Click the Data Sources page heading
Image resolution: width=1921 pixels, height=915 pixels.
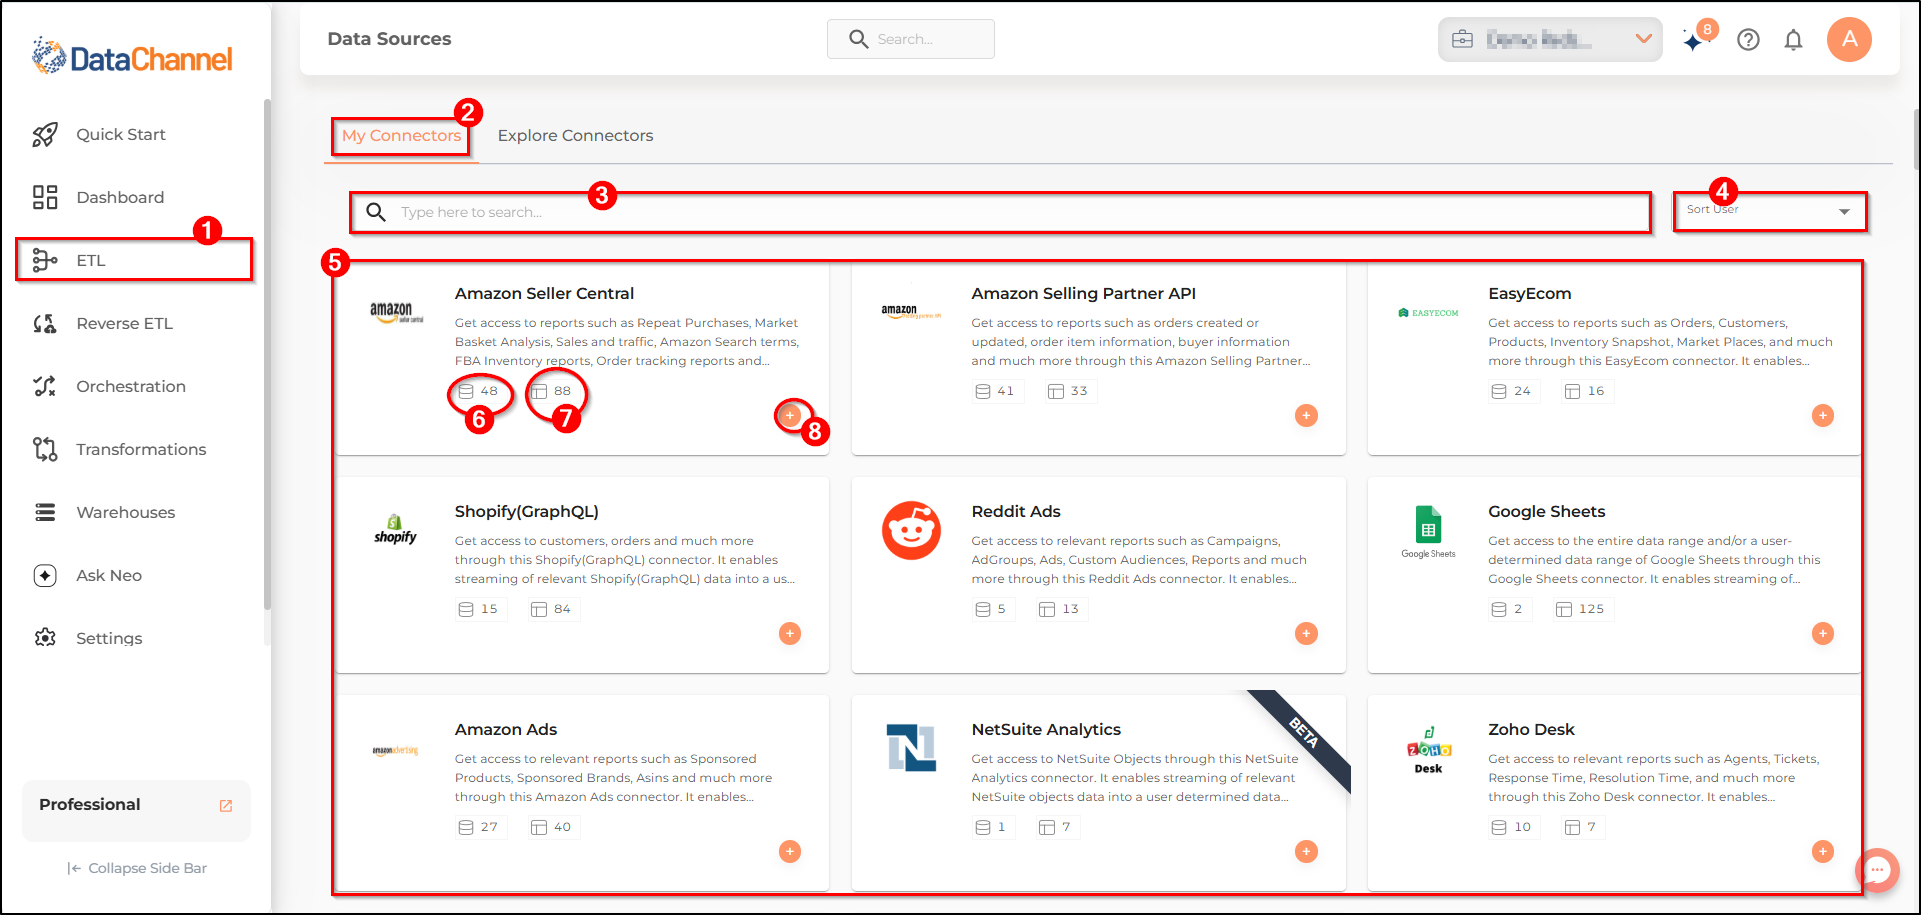click(x=389, y=39)
